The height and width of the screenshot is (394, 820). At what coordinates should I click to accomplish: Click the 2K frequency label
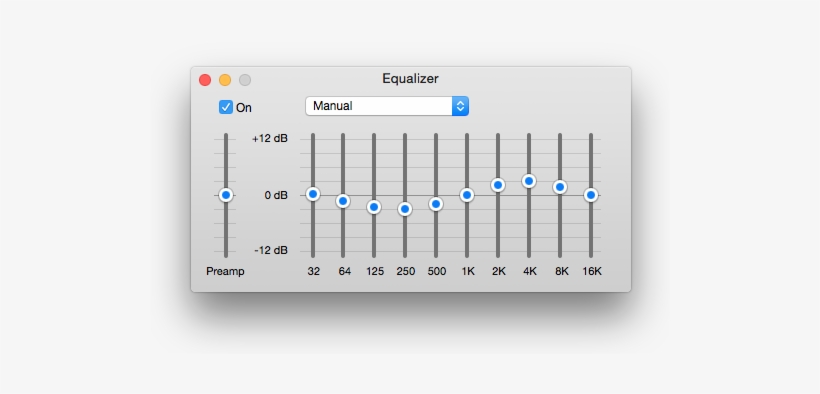[x=499, y=272]
